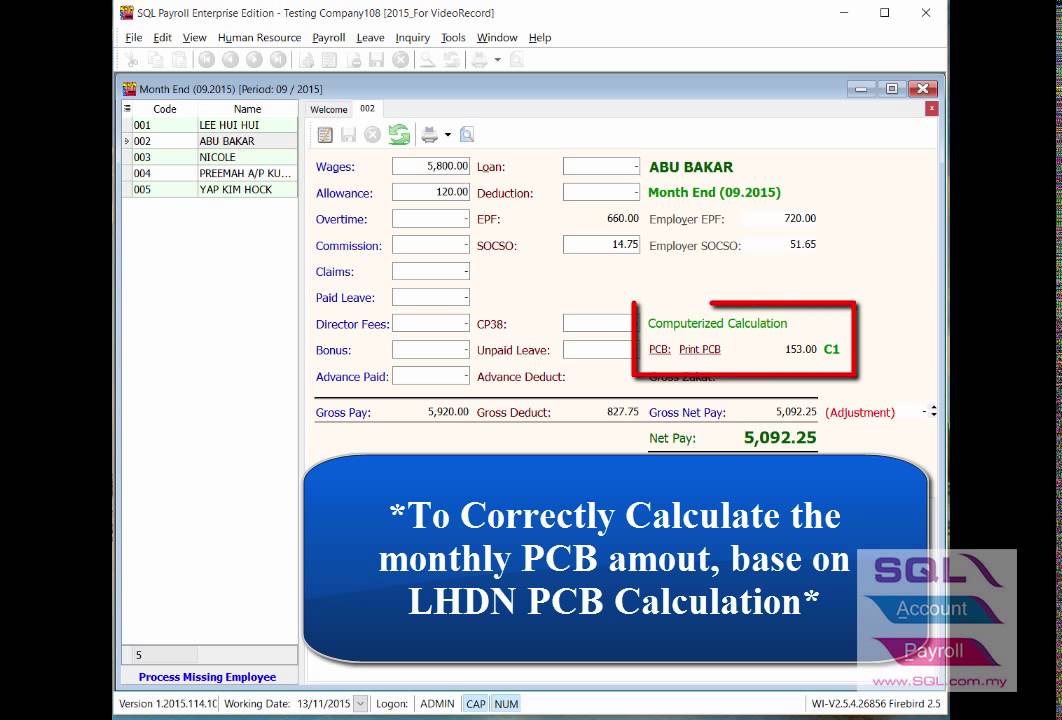Click the main toolbar Find icon
Viewport: 1062px width, 720px height.
(x=427, y=60)
